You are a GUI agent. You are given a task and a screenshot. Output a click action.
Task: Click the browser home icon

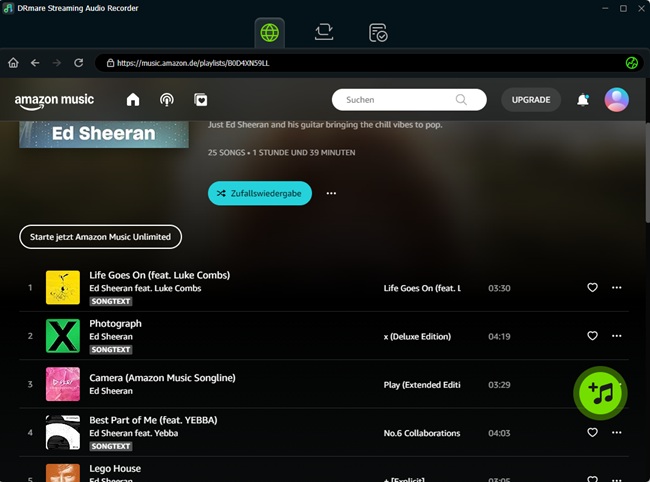tap(13, 63)
